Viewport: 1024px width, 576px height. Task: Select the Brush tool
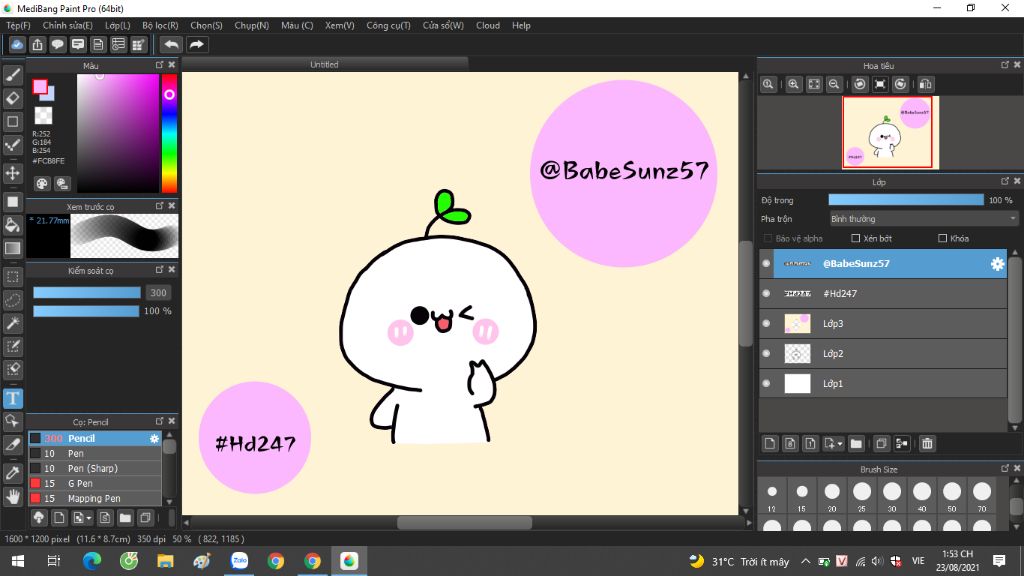12,75
